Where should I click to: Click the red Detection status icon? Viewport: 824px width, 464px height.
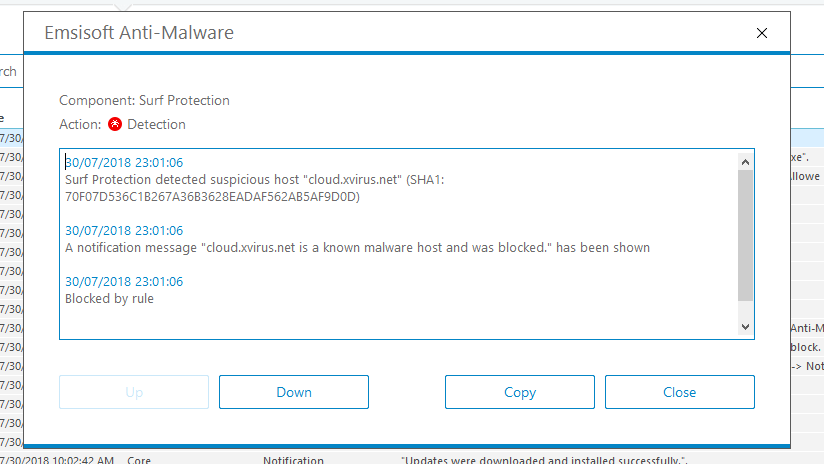coord(116,125)
